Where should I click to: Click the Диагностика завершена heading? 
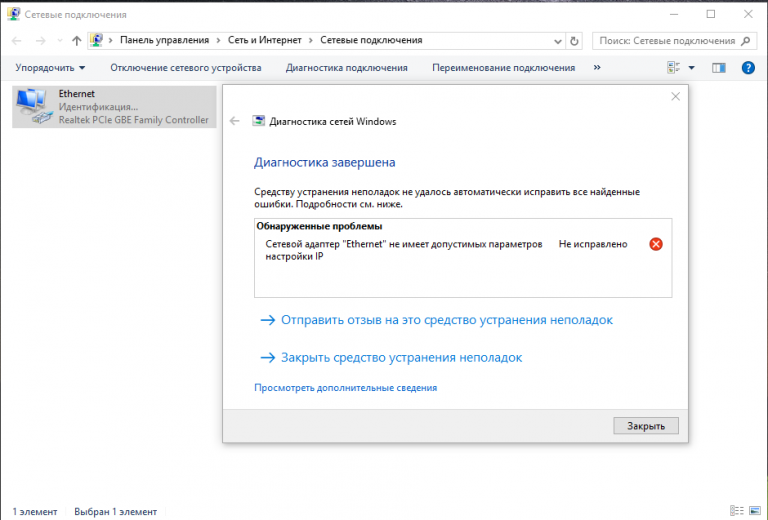324,162
